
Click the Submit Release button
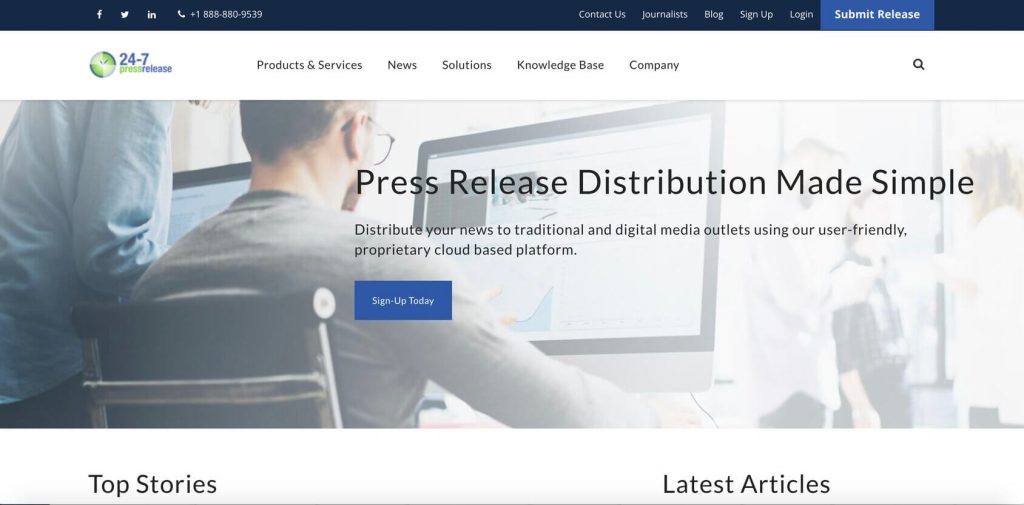[x=877, y=14]
